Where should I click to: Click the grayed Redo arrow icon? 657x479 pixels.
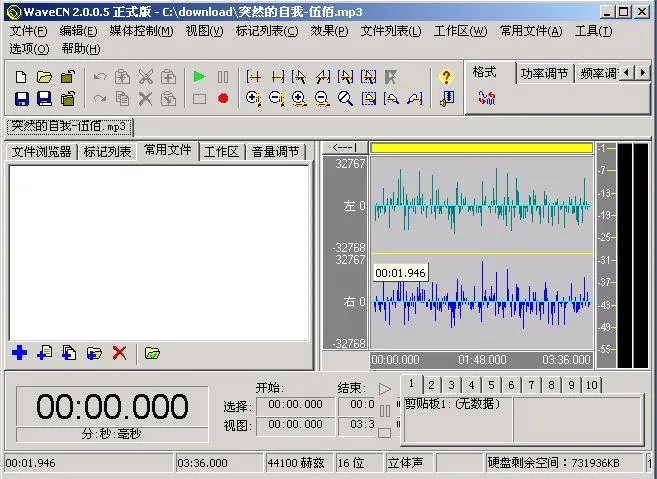click(x=100, y=99)
